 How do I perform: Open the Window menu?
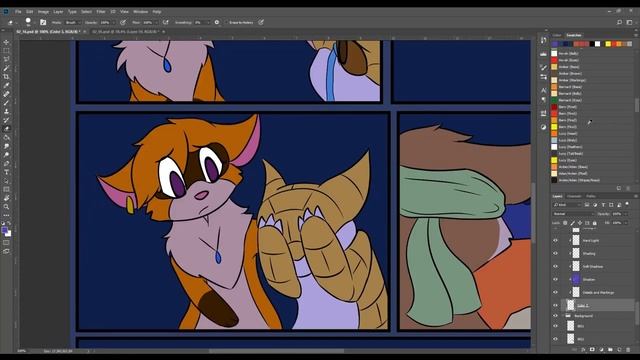[140, 12]
